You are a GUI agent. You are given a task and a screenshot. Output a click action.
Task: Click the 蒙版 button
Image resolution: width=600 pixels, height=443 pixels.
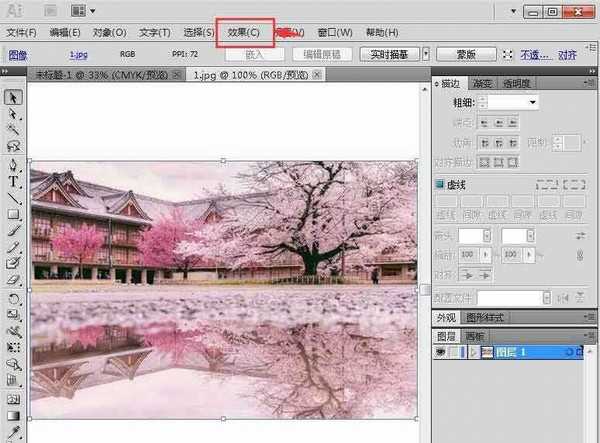[x=466, y=55]
